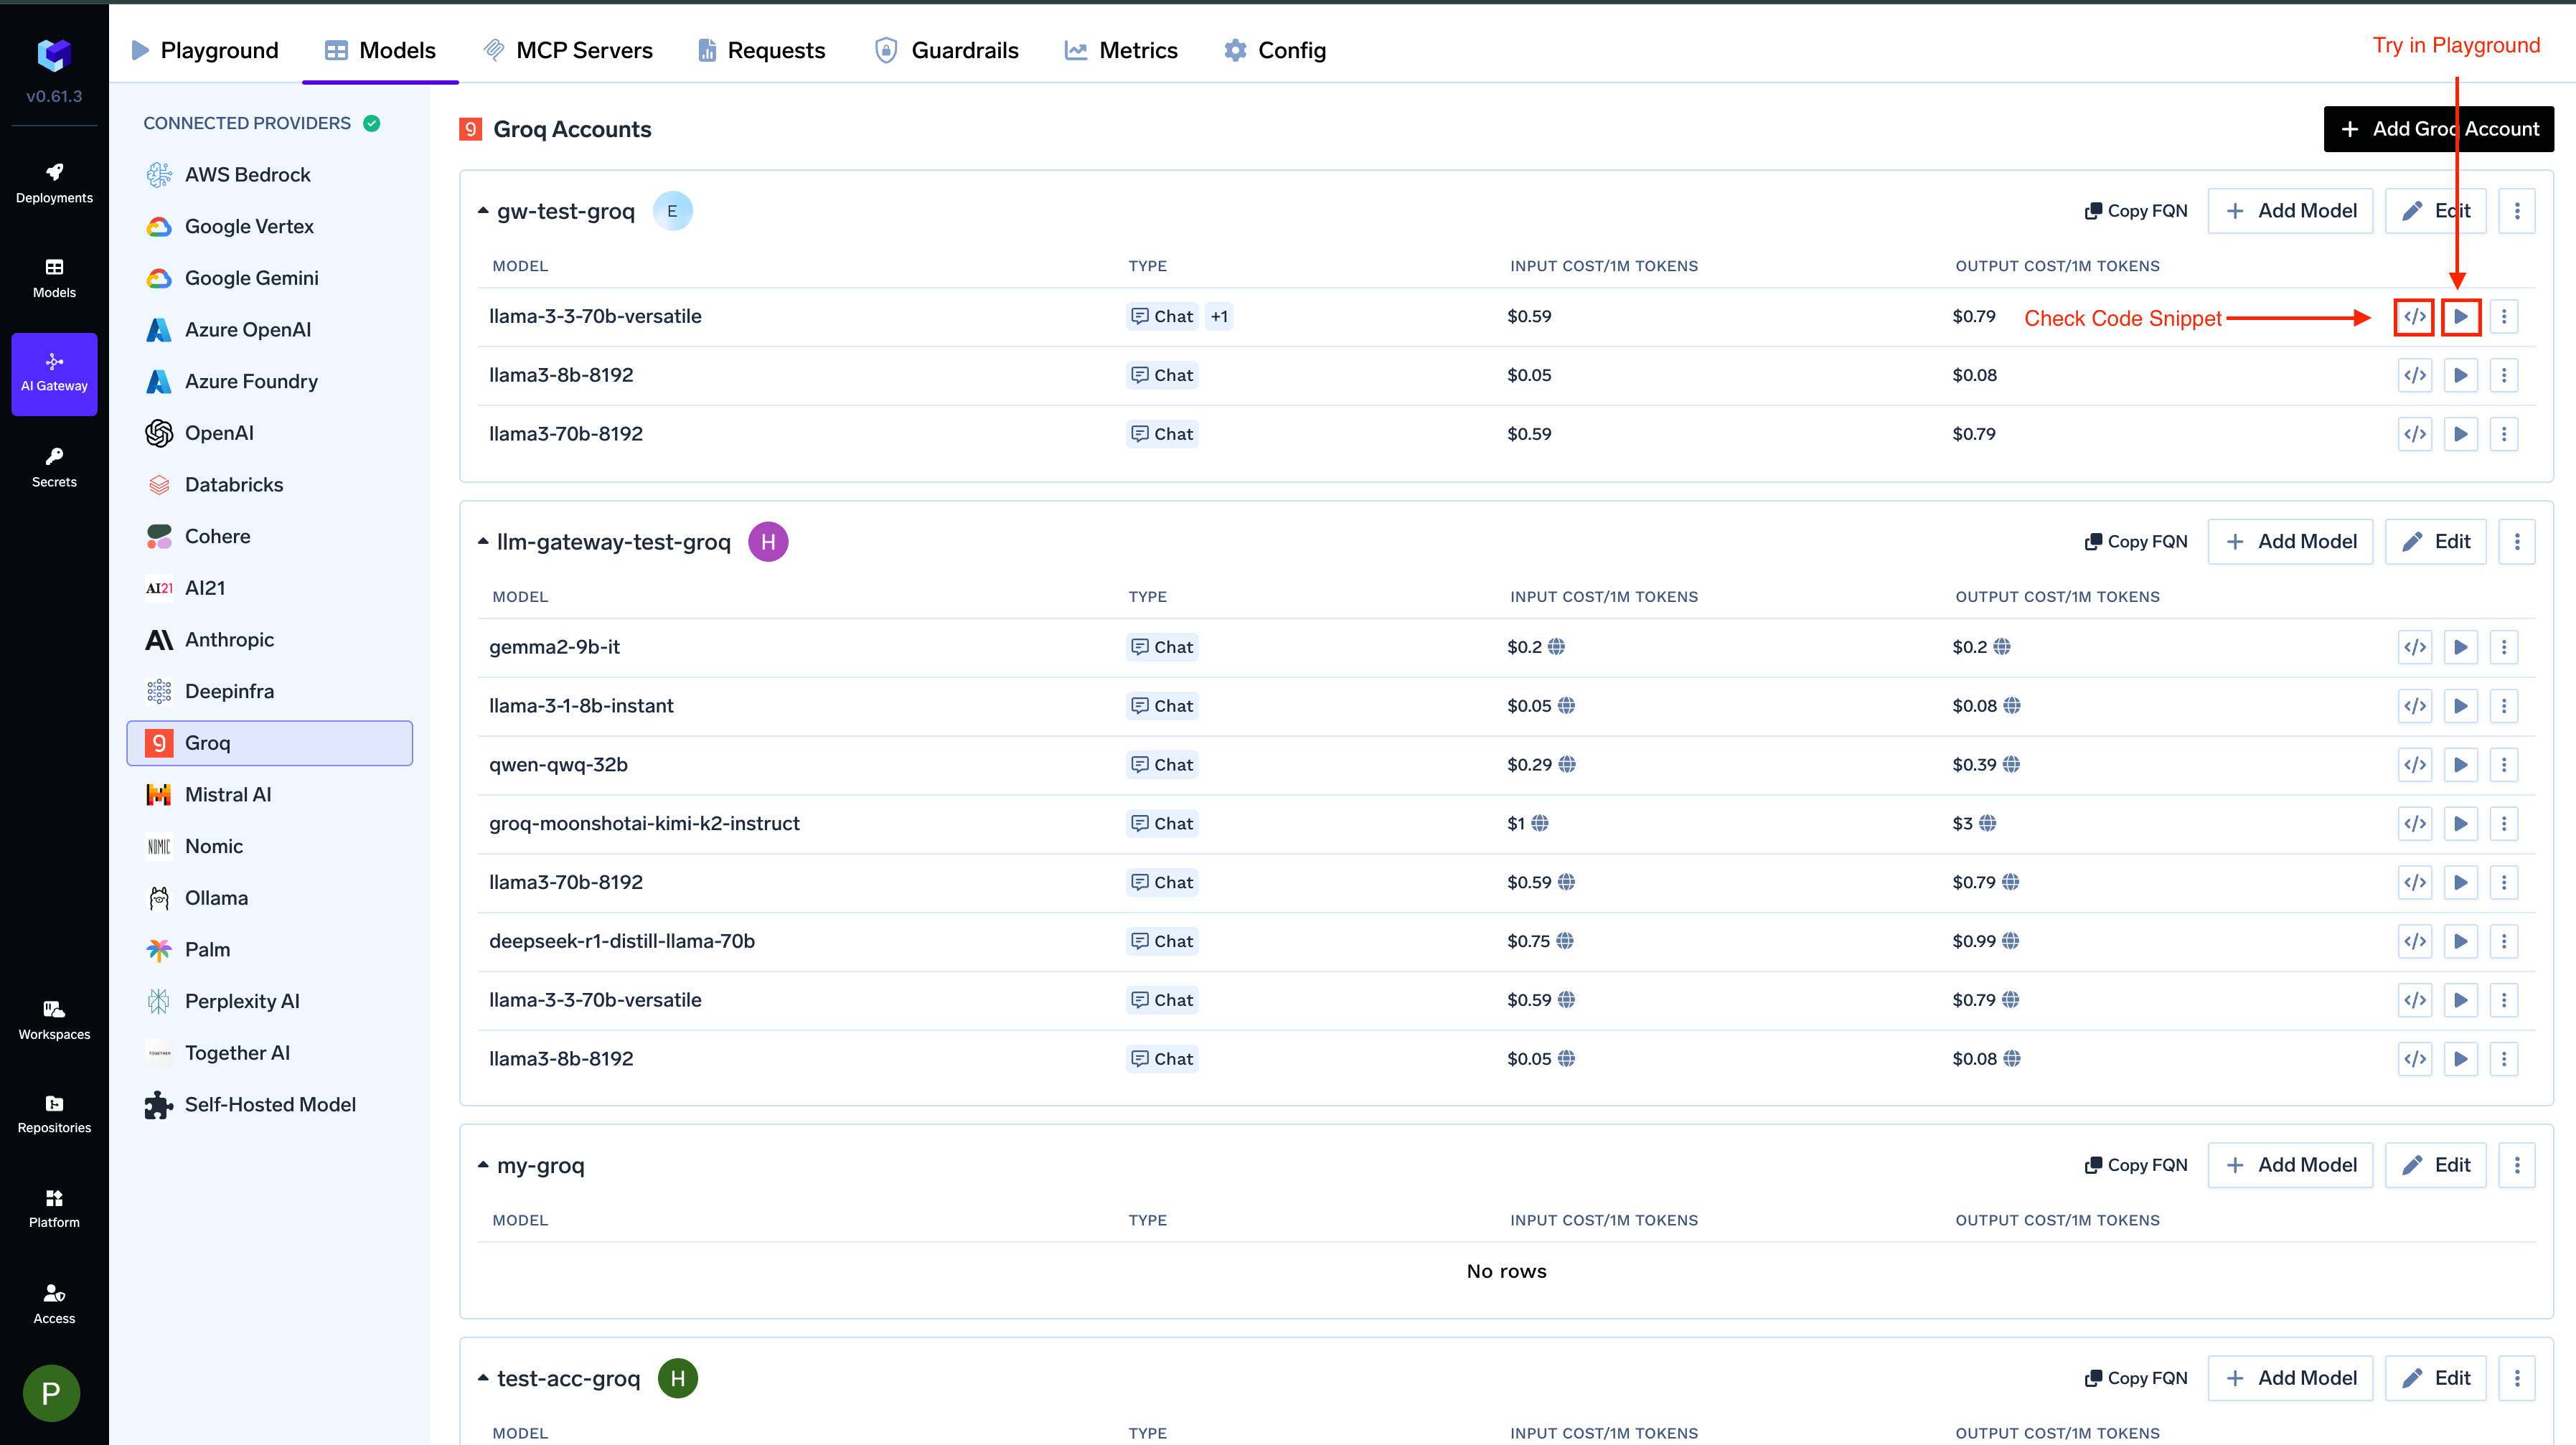Click the E owner avatar on gw-test-groq
This screenshot has width=2576, height=1445.
(x=672, y=211)
